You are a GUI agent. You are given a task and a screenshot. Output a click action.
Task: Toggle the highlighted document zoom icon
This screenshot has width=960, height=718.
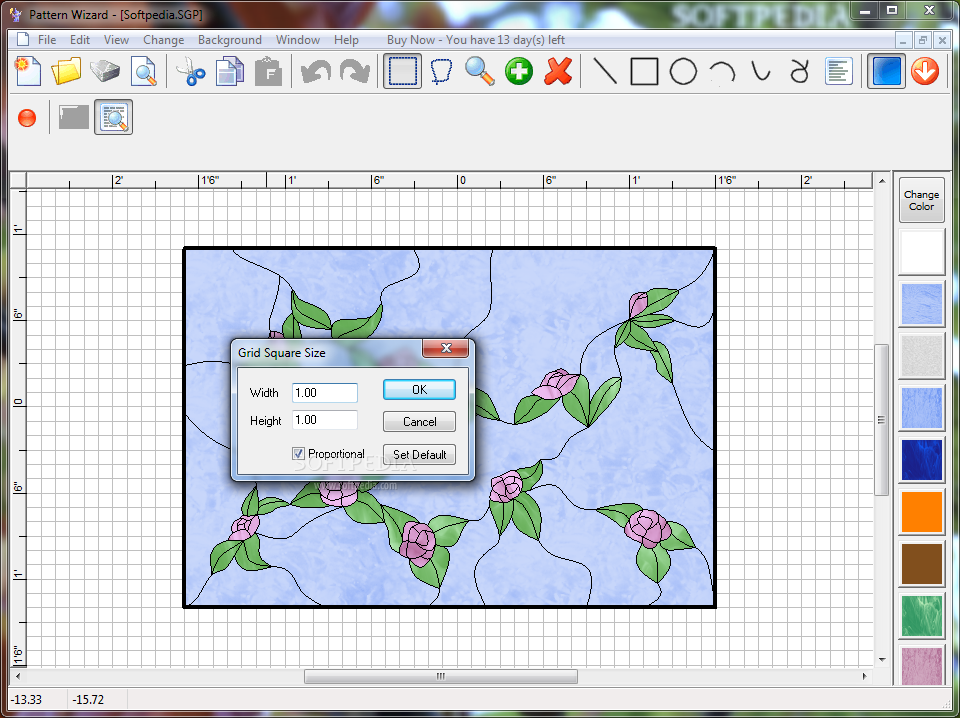pos(113,117)
